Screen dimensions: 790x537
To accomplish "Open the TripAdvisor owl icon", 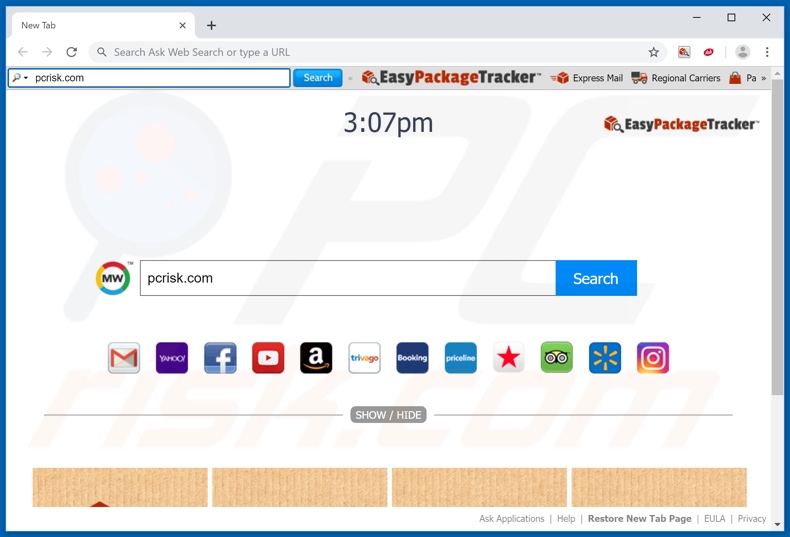I will pos(557,358).
